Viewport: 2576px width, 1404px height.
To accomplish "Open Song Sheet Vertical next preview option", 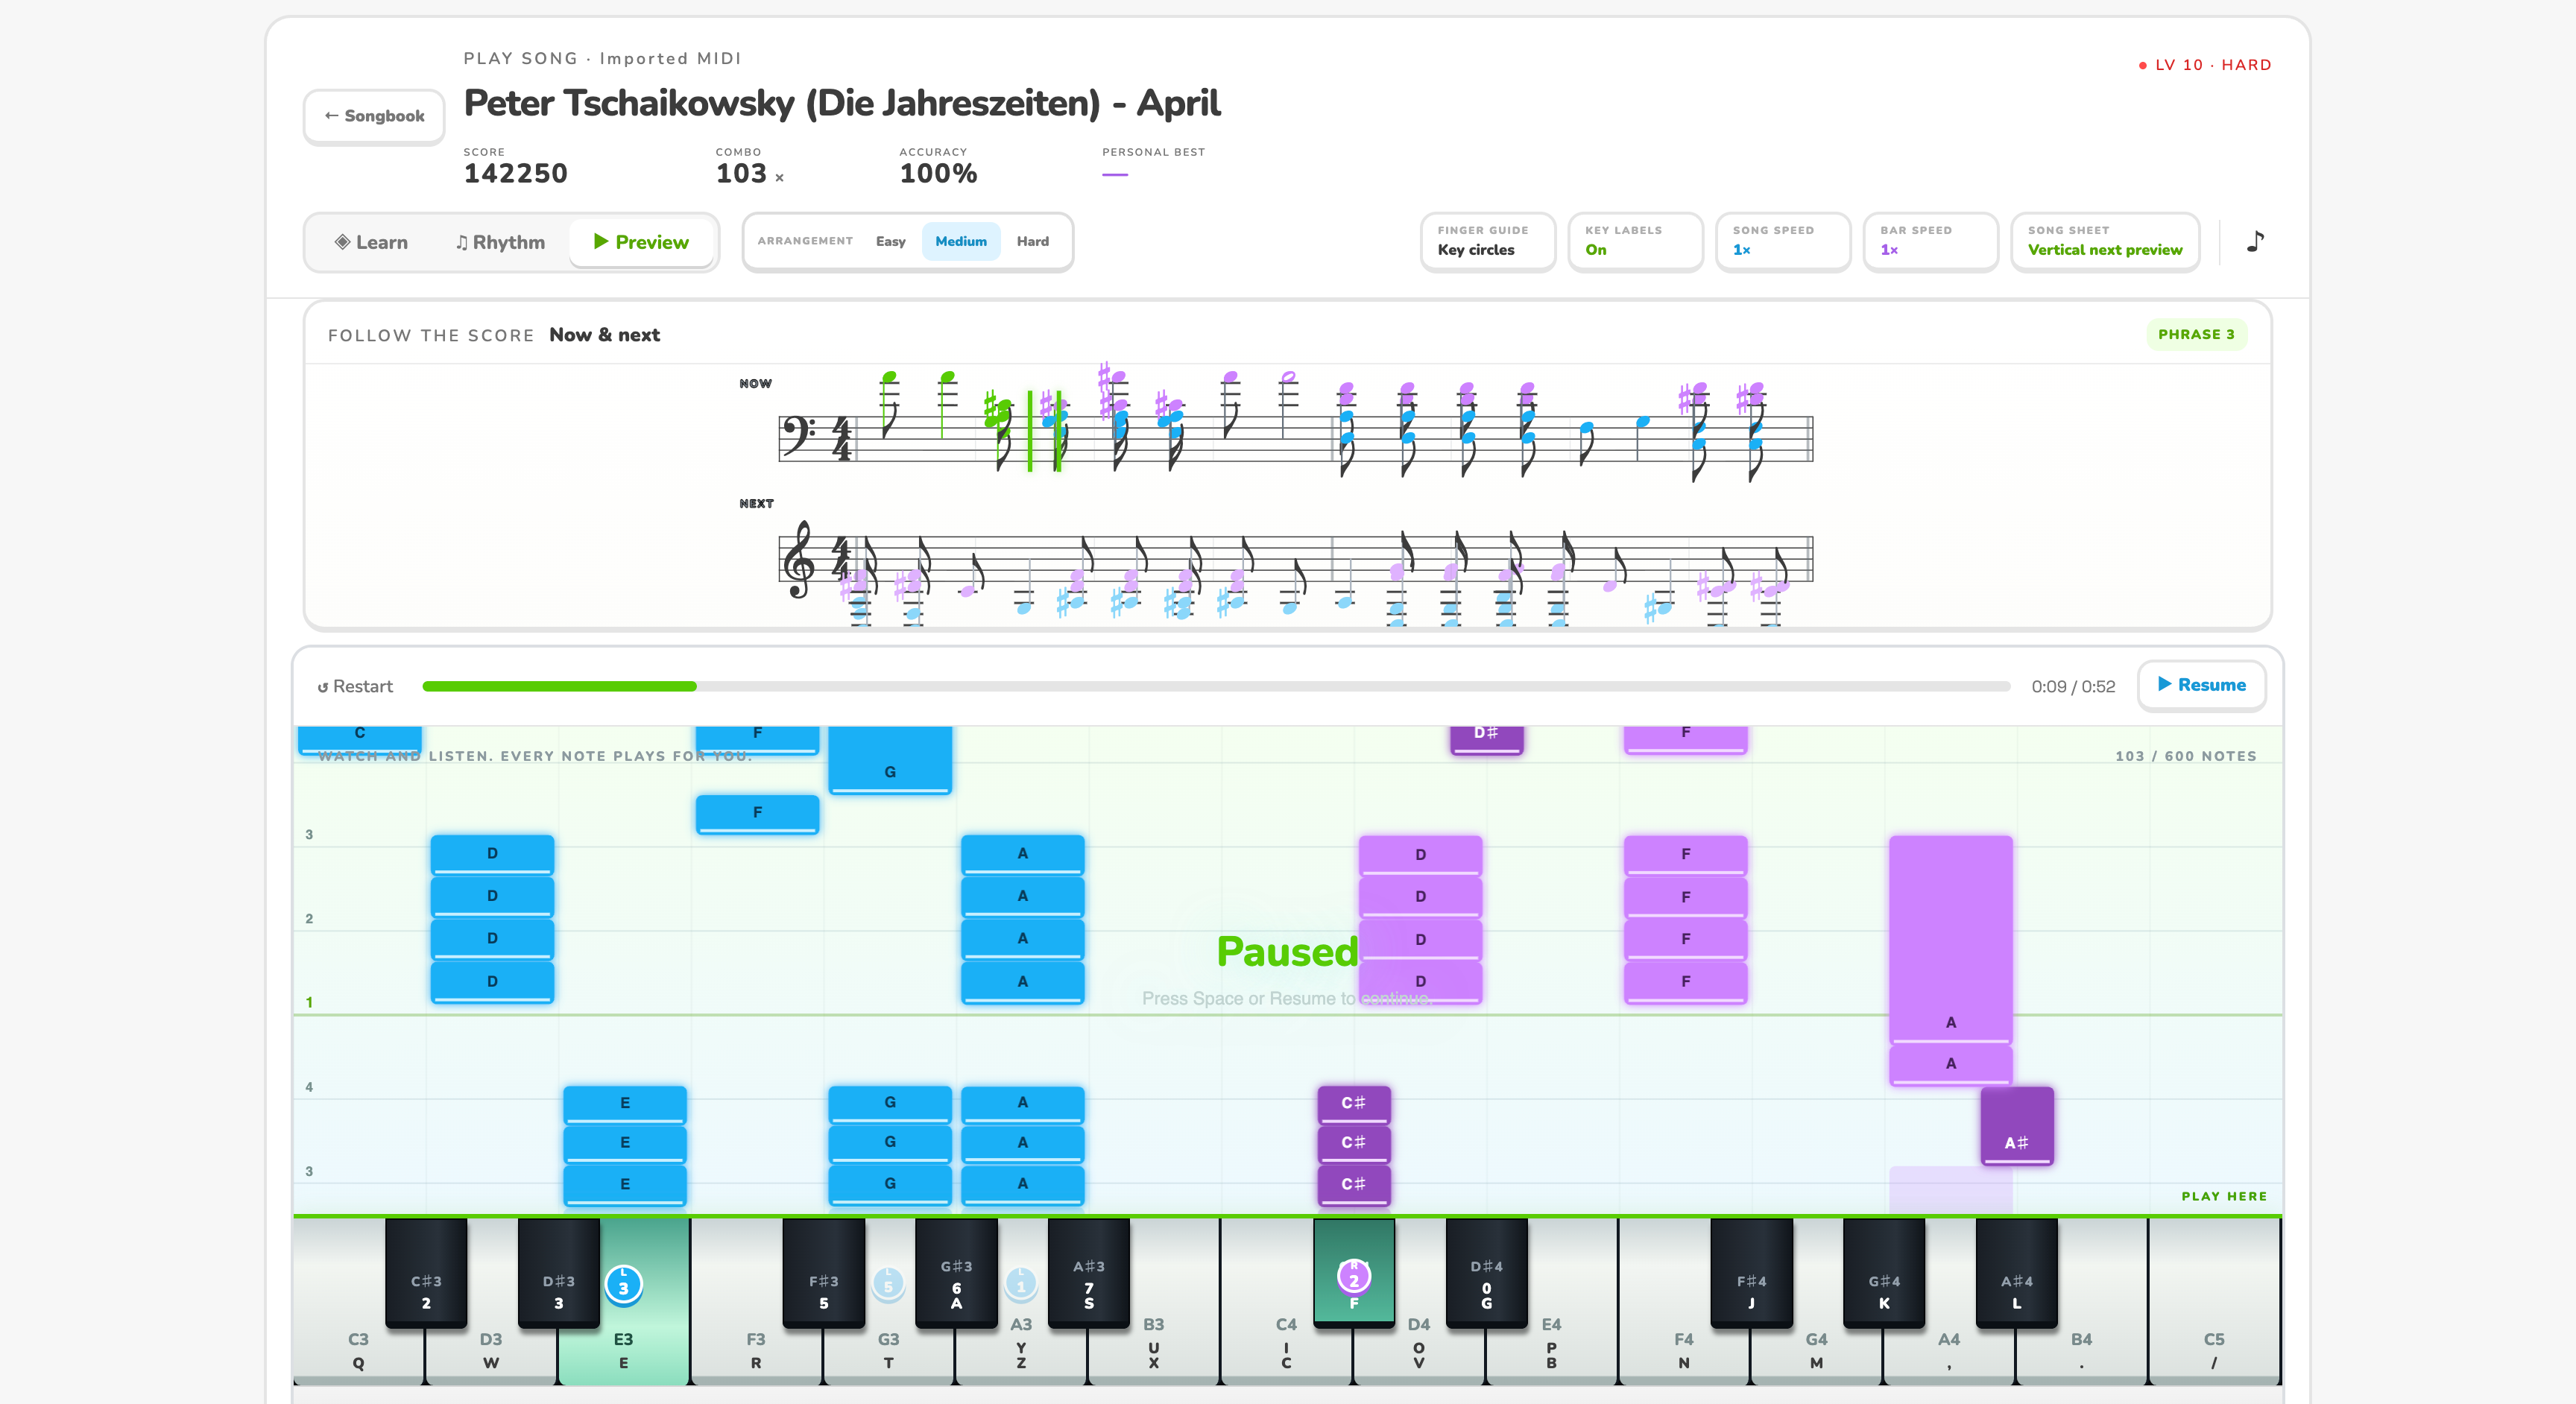I will [2104, 241].
